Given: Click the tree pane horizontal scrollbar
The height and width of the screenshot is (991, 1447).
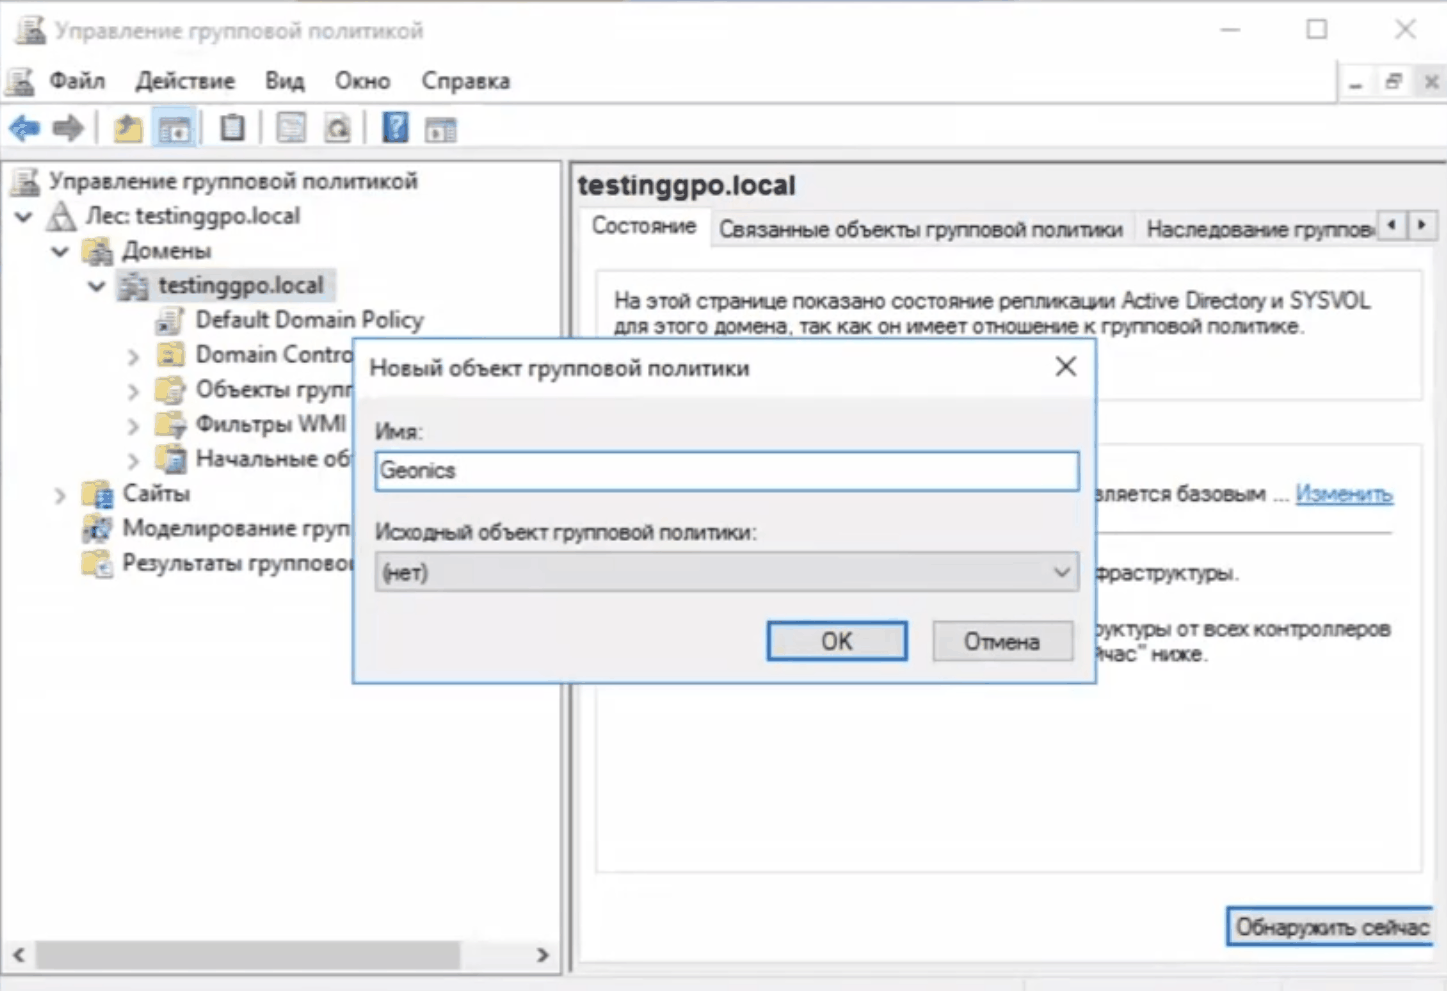Looking at the screenshot, I should tap(248, 955).
